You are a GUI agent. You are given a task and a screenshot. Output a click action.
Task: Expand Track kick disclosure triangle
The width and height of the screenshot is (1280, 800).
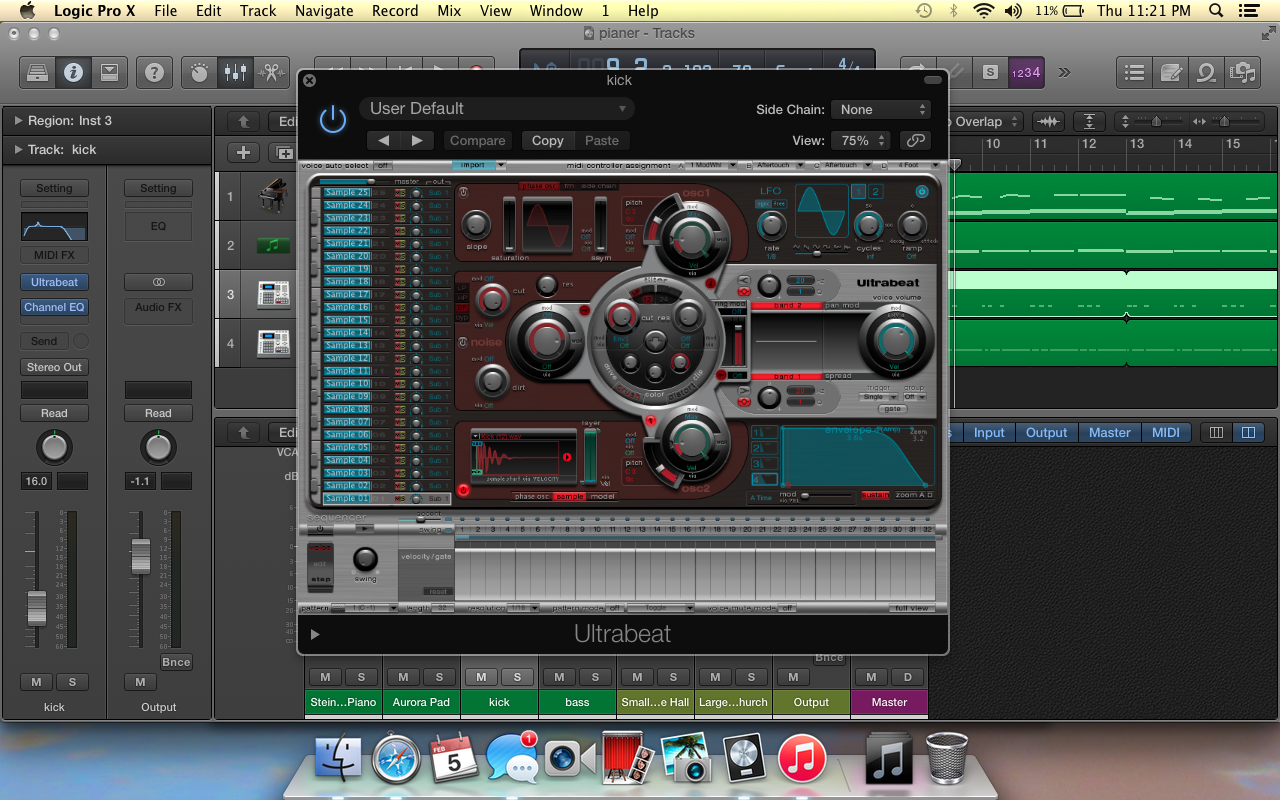pos(18,149)
